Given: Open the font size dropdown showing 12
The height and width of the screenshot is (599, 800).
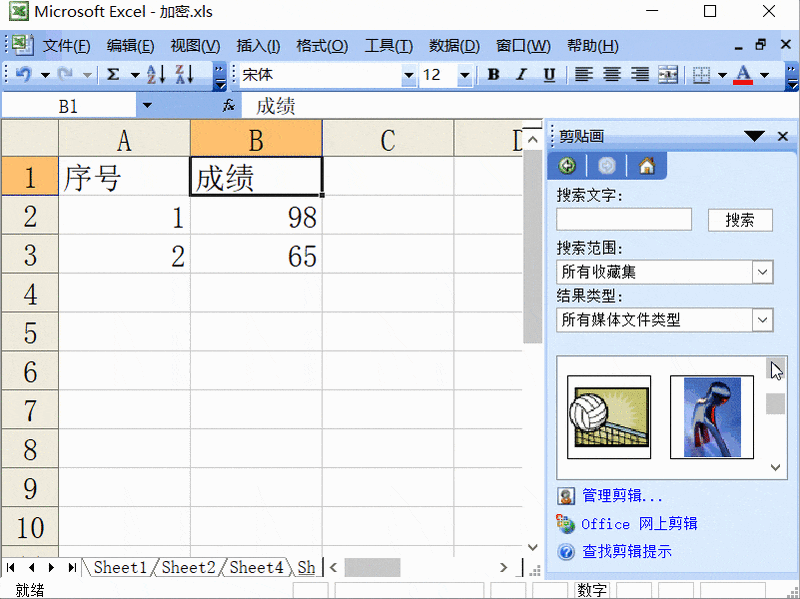Looking at the screenshot, I should (463, 75).
